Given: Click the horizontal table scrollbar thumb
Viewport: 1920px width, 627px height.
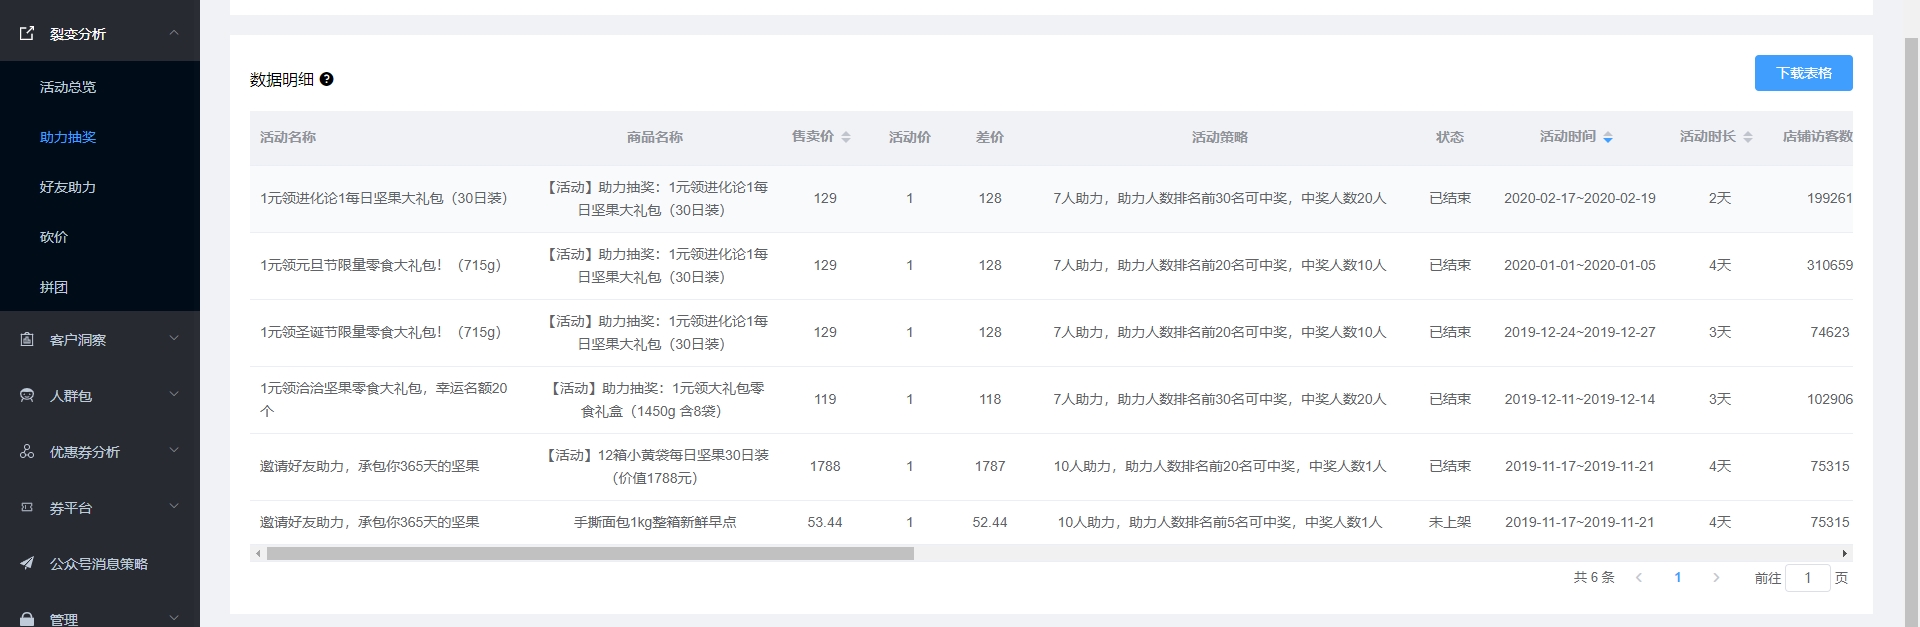Looking at the screenshot, I should (590, 553).
